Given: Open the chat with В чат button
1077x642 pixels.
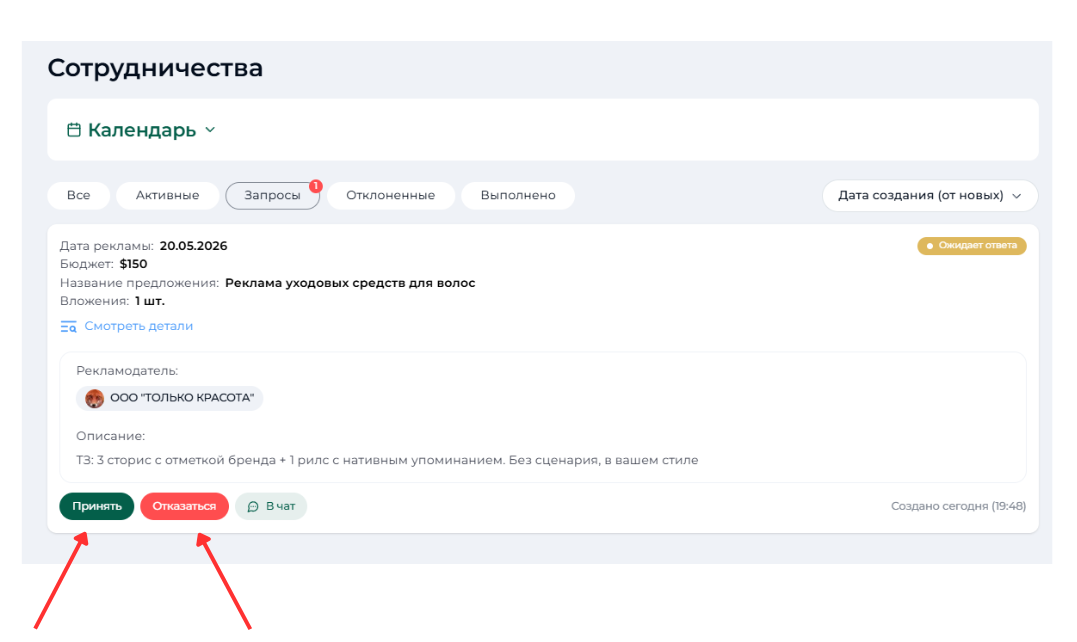Looking at the screenshot, I should (271, 506).
